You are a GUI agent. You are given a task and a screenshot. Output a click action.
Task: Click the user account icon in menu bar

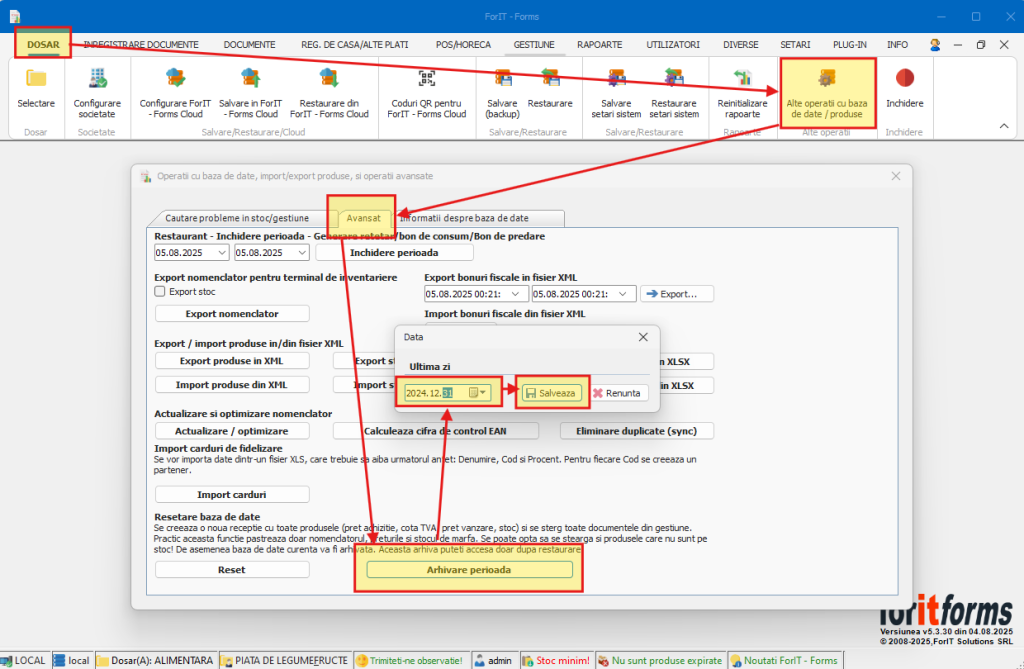[935, 44]
